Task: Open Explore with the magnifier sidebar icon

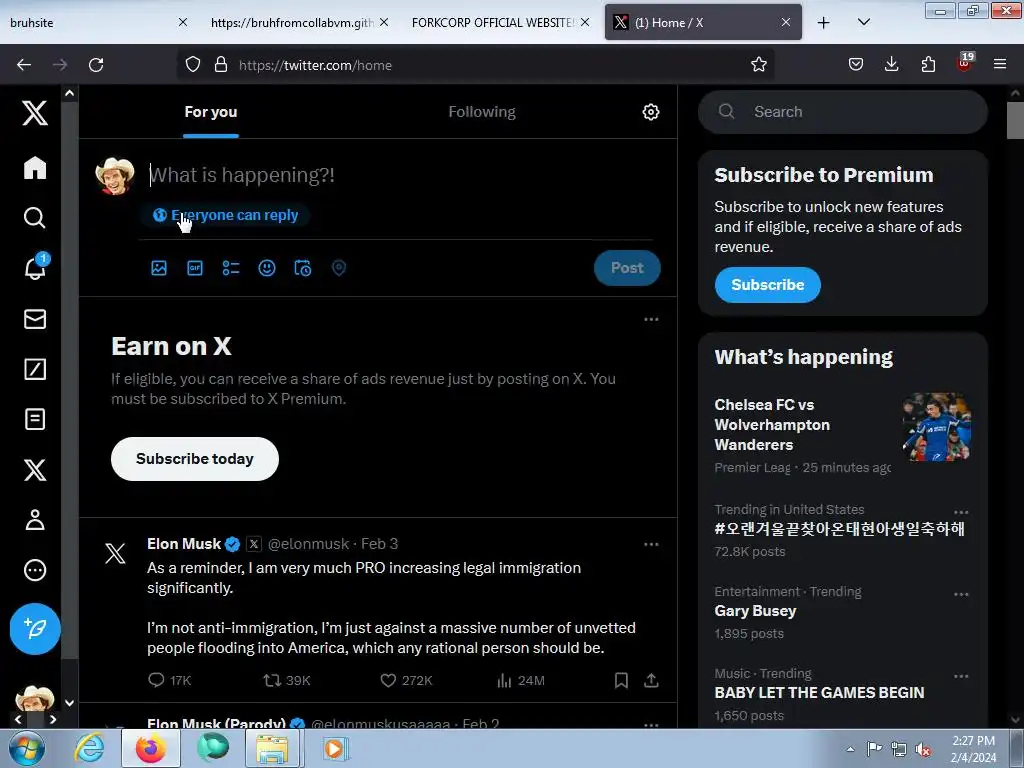Action: tap(35, 217)
